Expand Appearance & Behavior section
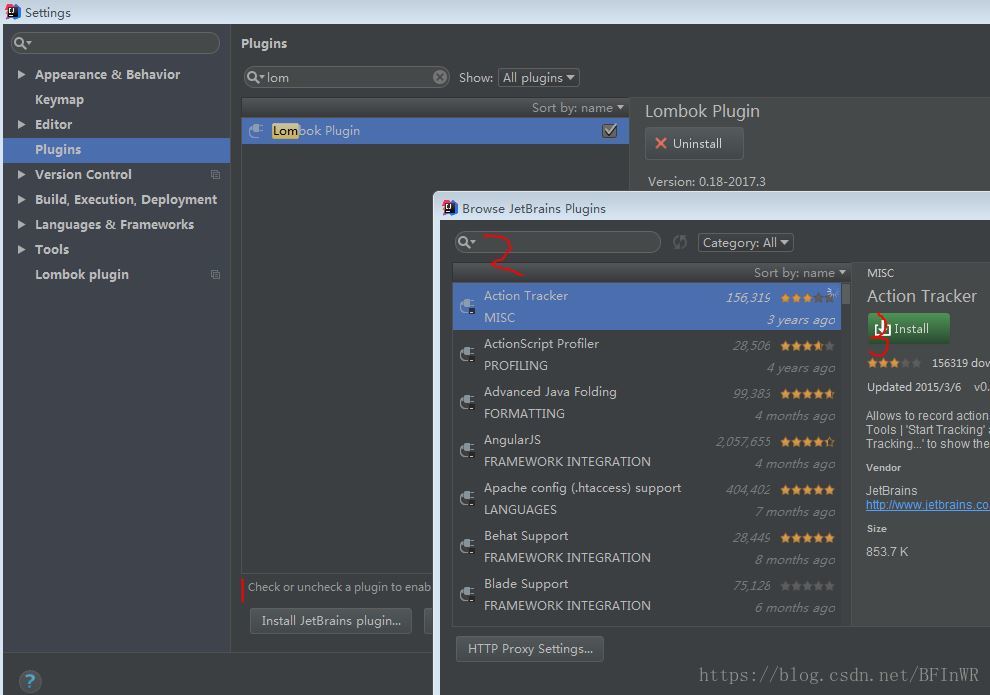Viewport: 990px width, 695px height. tap(21, 74)
